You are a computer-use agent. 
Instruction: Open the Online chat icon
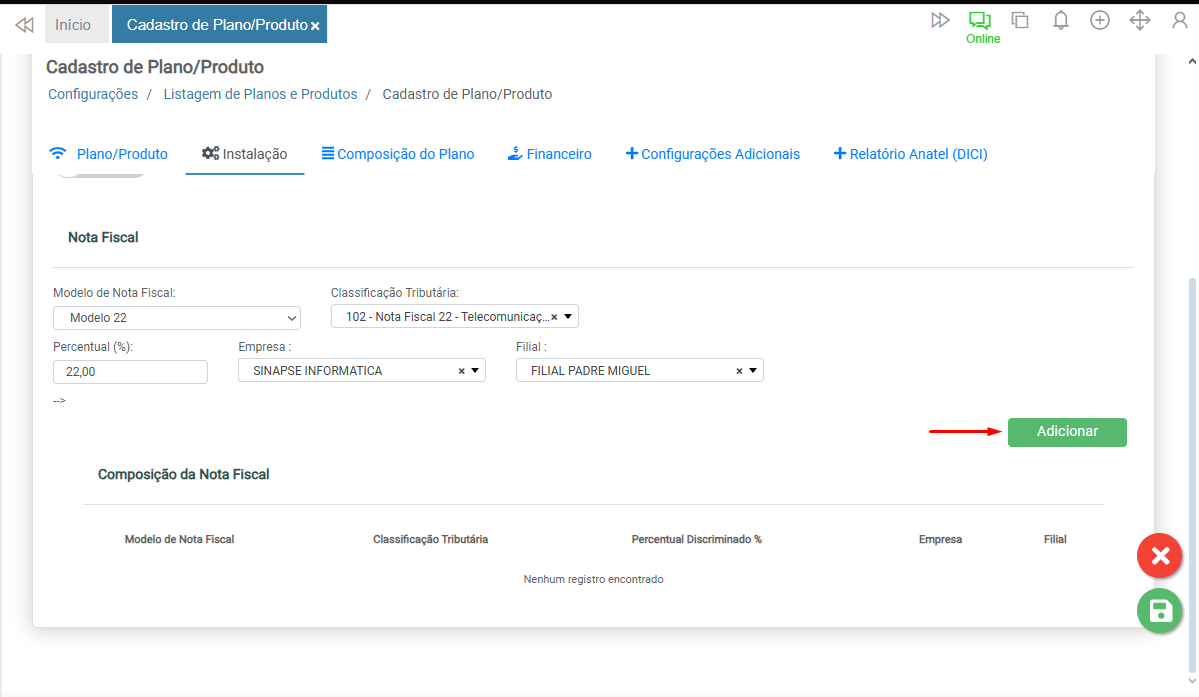pos(979,21)
